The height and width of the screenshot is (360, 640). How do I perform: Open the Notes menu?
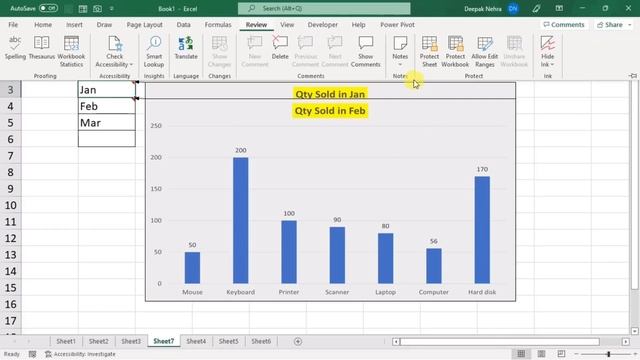[400, 51]
